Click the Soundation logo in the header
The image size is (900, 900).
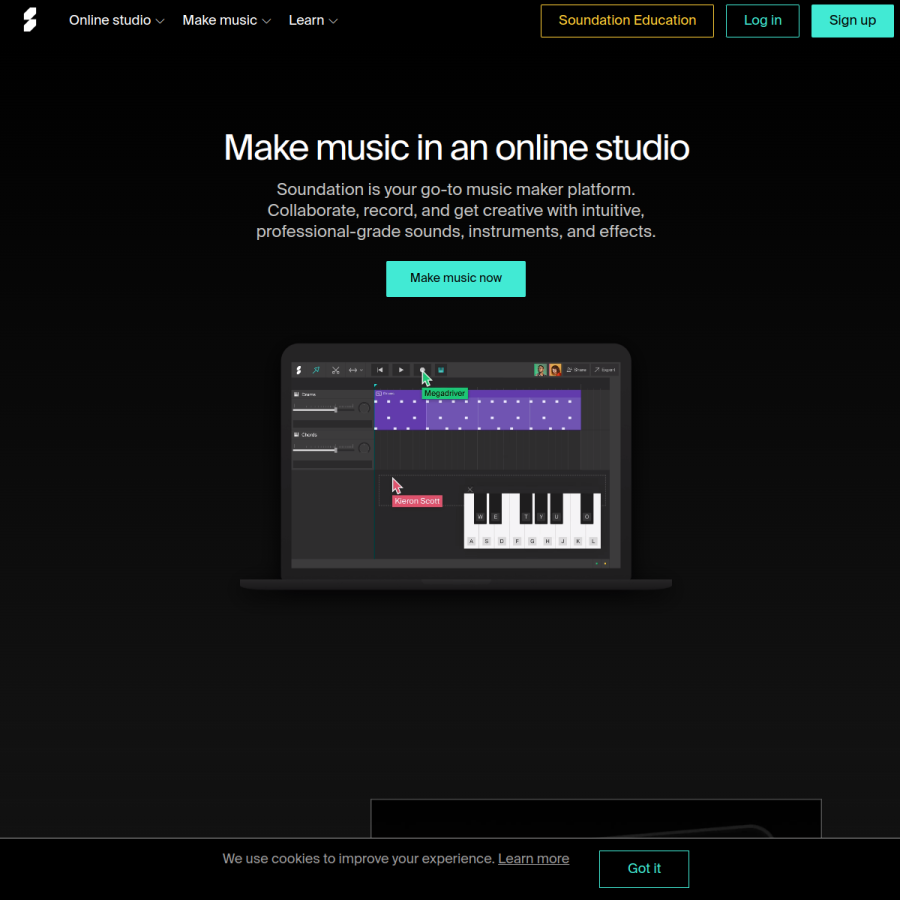(x=30, y=20)
